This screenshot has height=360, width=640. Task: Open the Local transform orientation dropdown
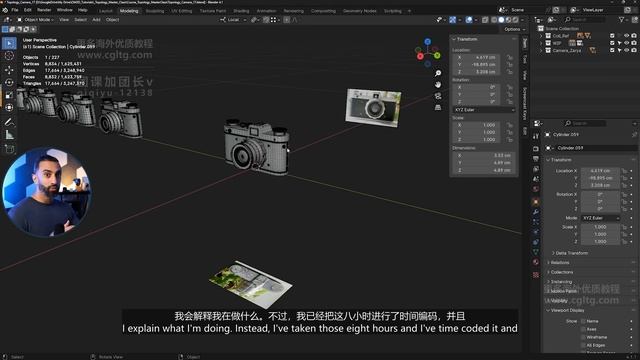pos(233,20)
